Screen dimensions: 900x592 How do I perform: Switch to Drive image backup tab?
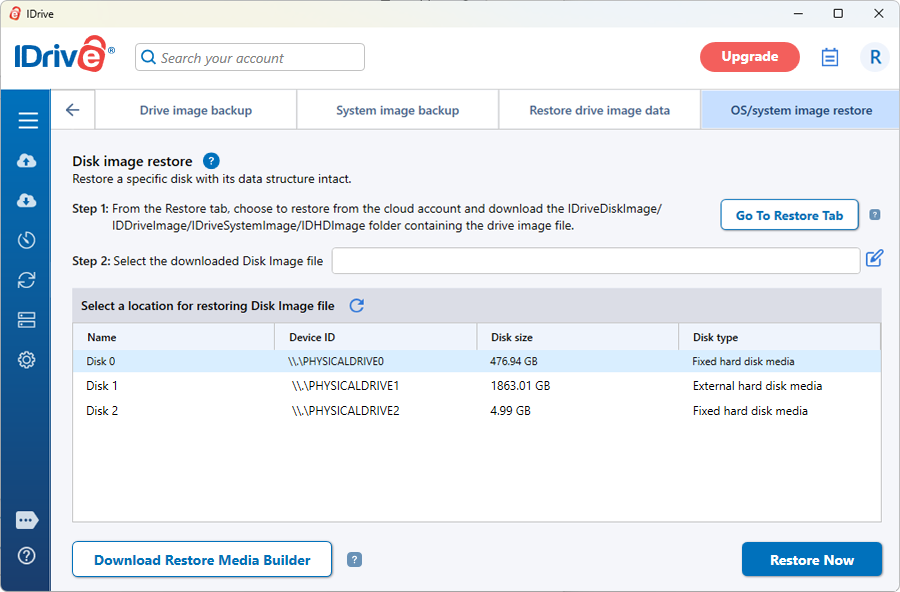pos(196,110)
